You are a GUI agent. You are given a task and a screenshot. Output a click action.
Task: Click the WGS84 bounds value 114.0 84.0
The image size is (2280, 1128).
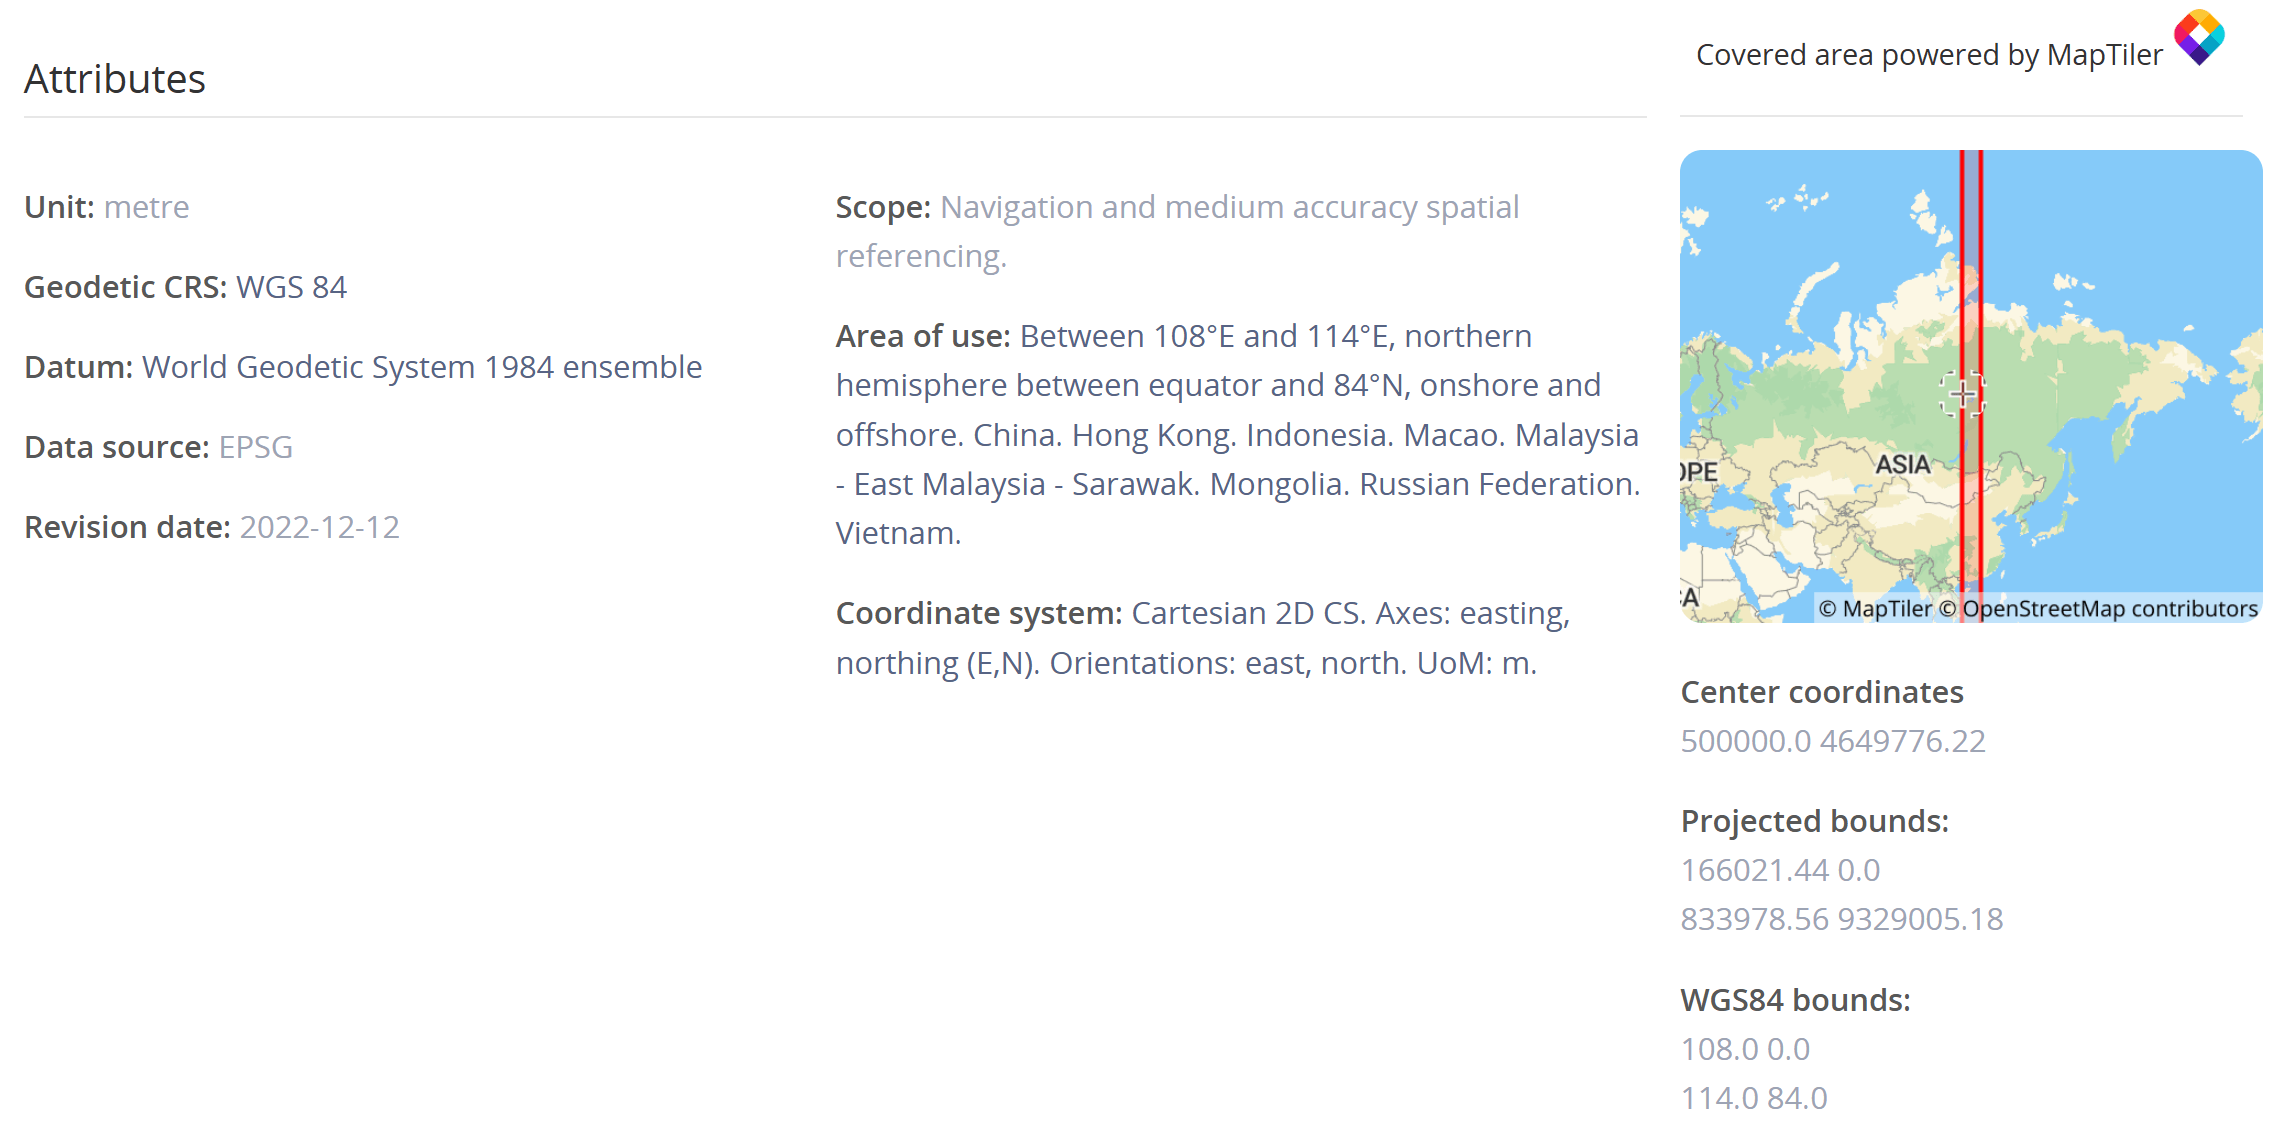1753,1098
